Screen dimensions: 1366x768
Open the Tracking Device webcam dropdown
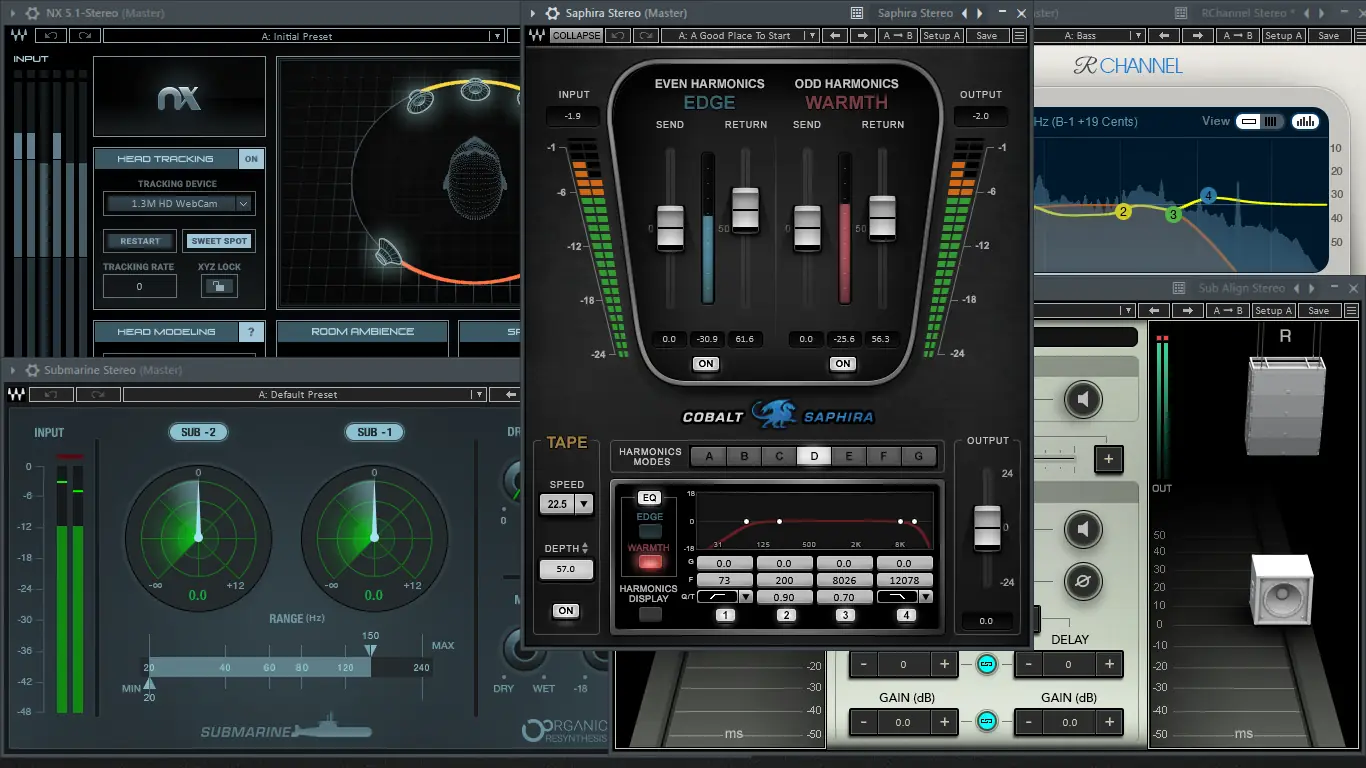pyautogui.click(x=179, y=203)
